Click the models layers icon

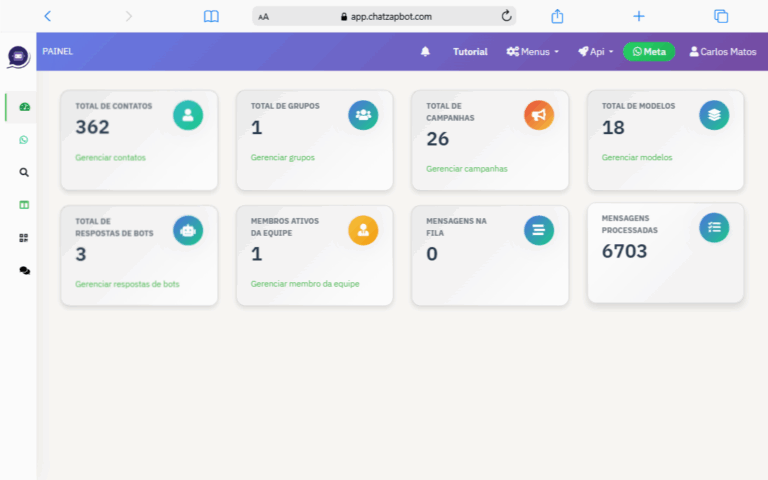714,115
